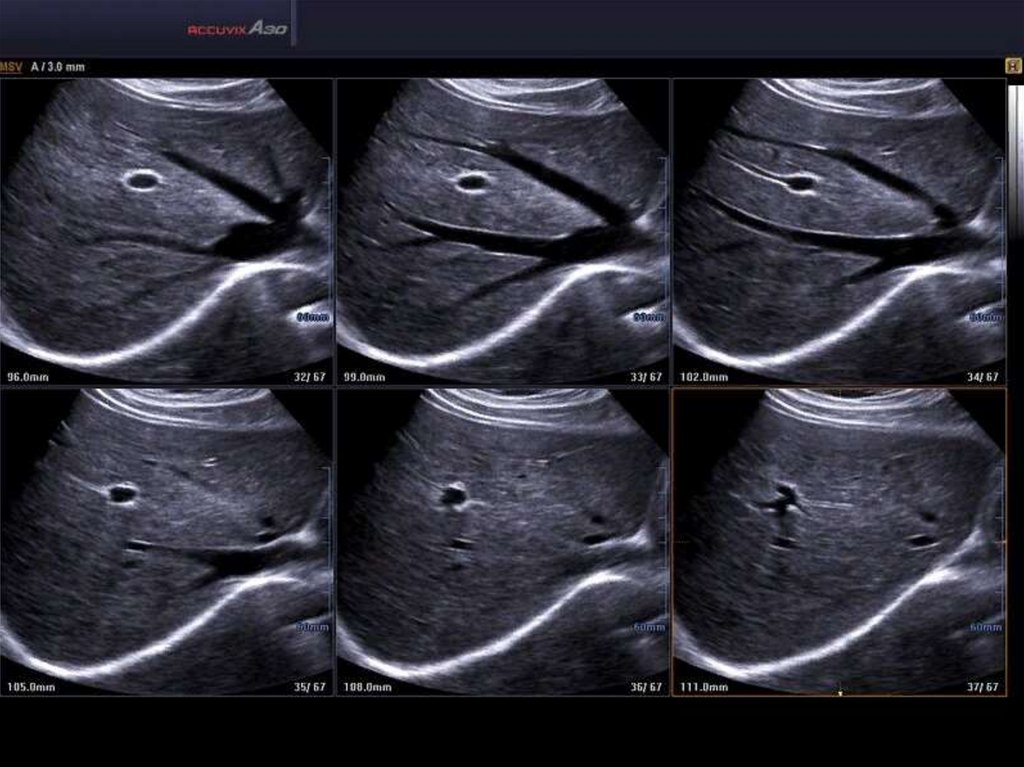This screenshot has width=1024, height=767.
Task: Select slice thumbnail 33/67 at 99.0mm
Action: click(503, 231)
